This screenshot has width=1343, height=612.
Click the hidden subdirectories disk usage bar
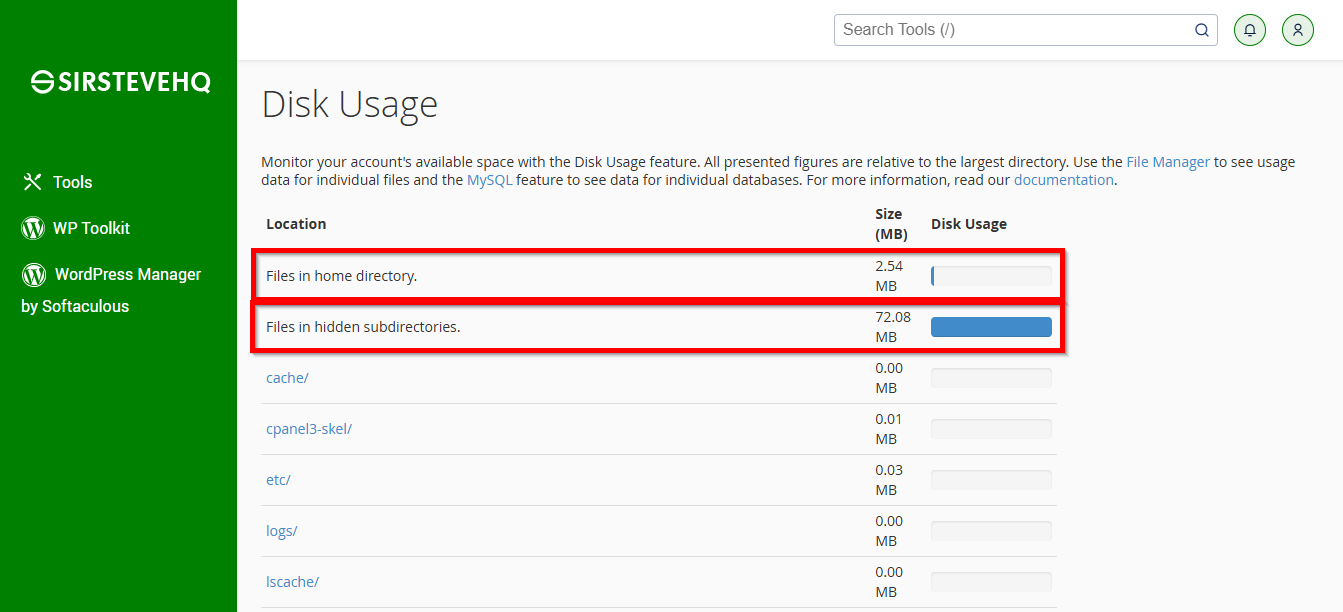click(x=991, y=327)
